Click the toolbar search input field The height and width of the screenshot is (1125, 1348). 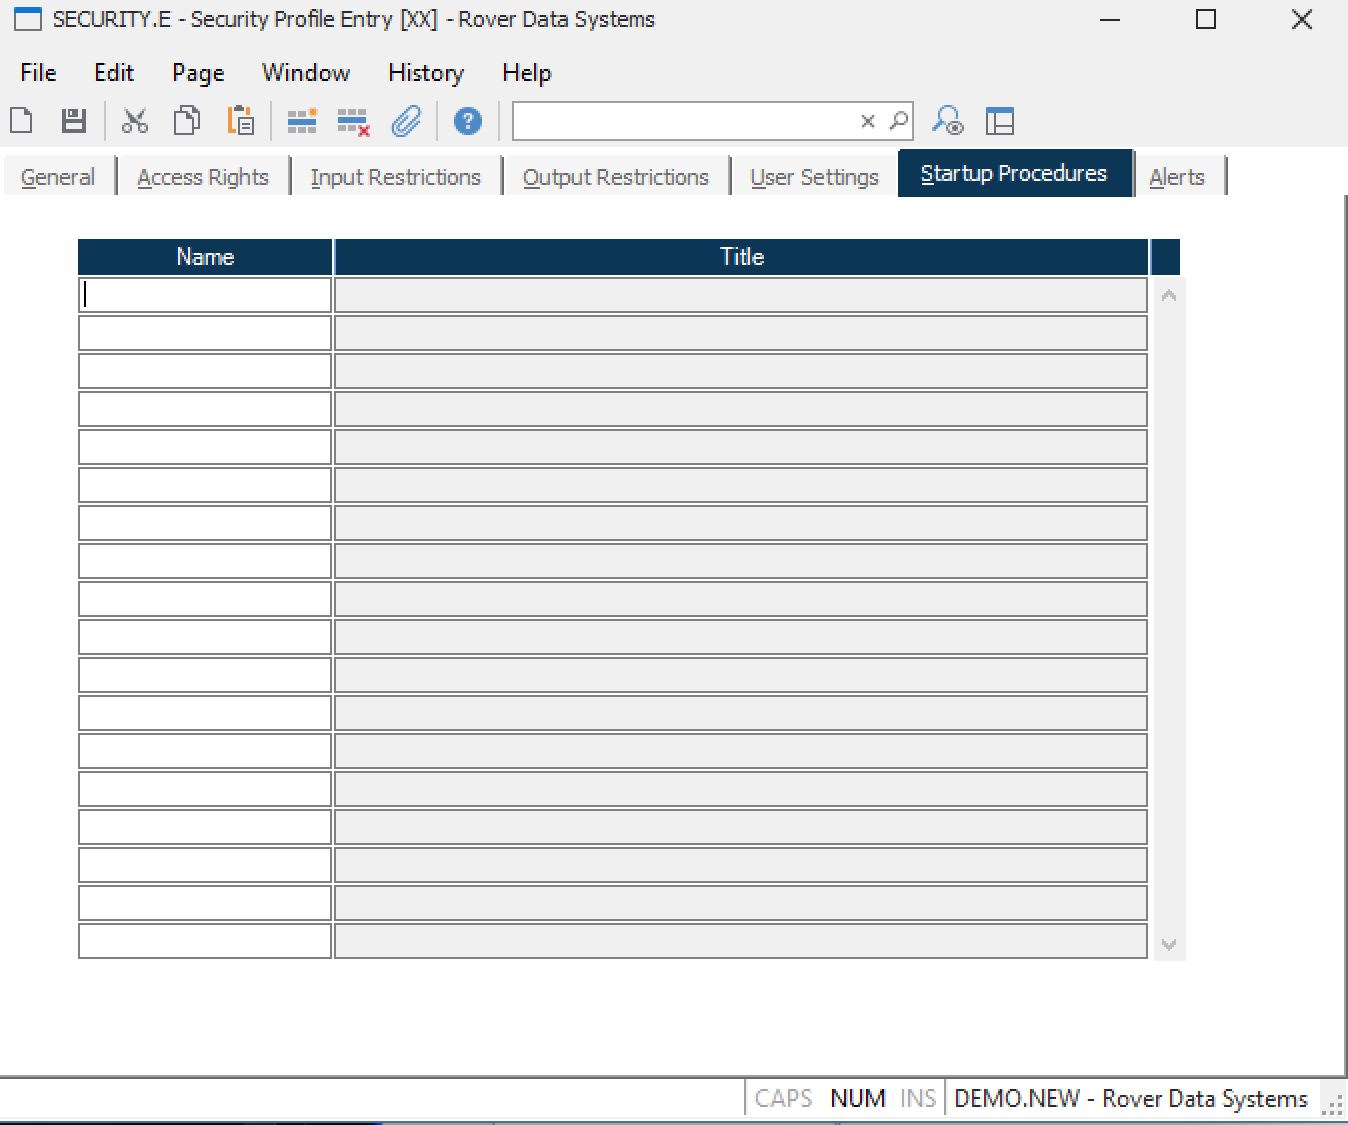point(685,121)
